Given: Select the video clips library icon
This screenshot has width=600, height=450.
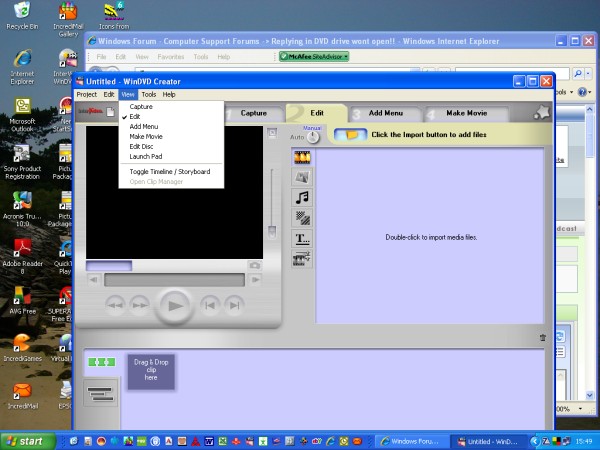Looking at the screenshot, I should pyautogui.click(x=302, y=157).
